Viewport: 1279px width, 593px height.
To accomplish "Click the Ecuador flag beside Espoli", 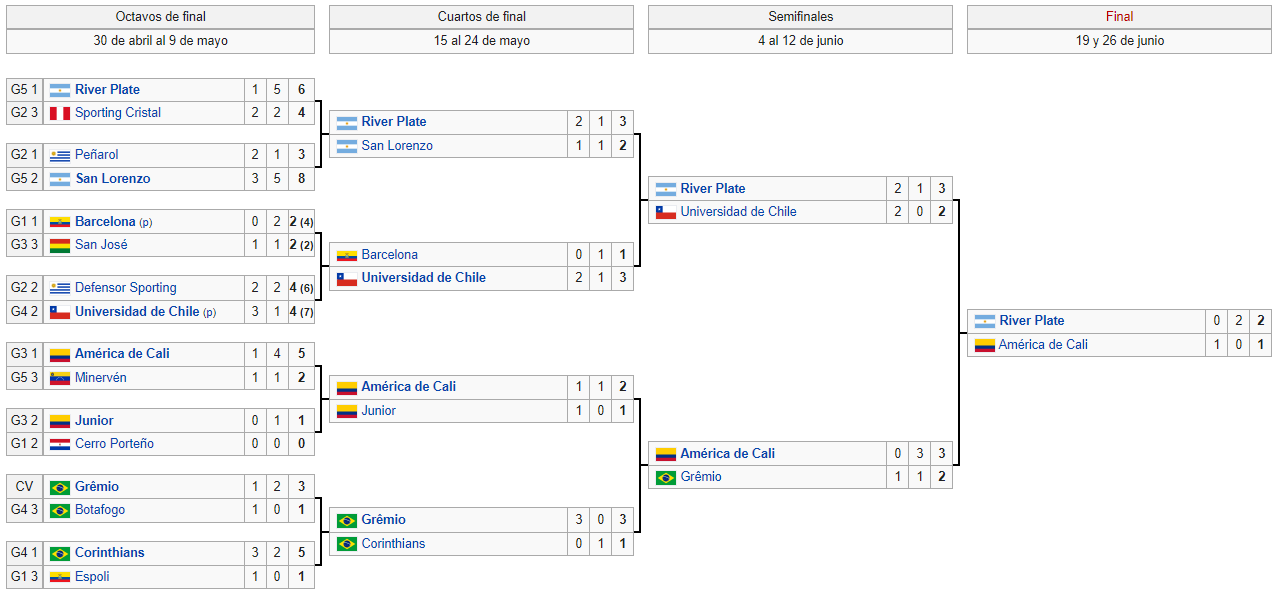I will [60, 577].
